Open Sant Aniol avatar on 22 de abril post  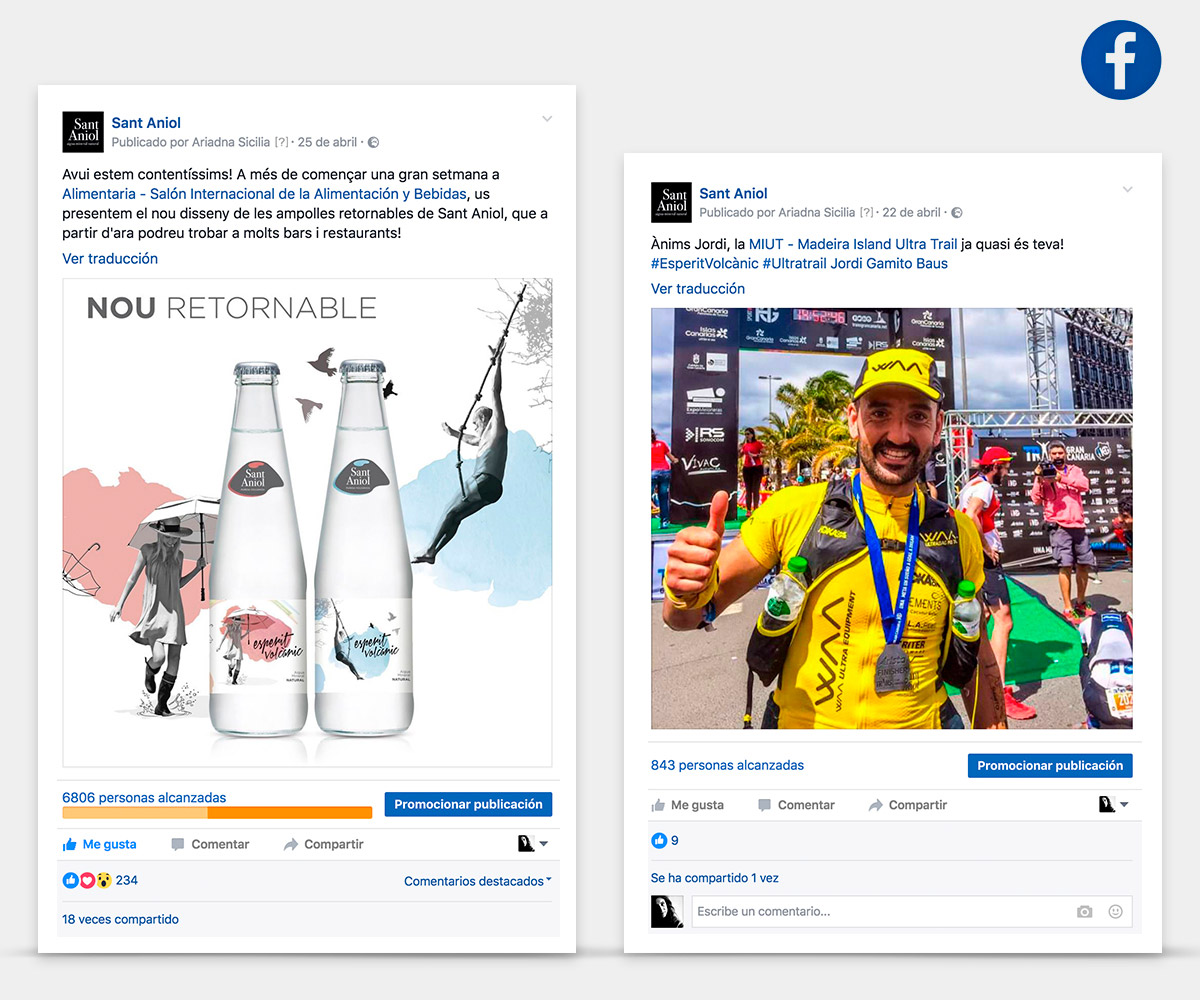(670, 202)
